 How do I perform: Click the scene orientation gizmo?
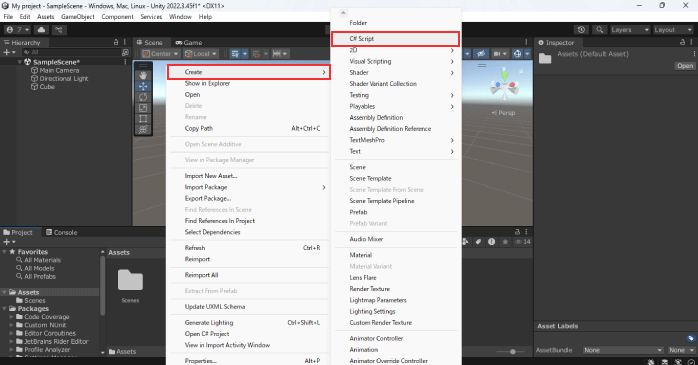[504, 85]
